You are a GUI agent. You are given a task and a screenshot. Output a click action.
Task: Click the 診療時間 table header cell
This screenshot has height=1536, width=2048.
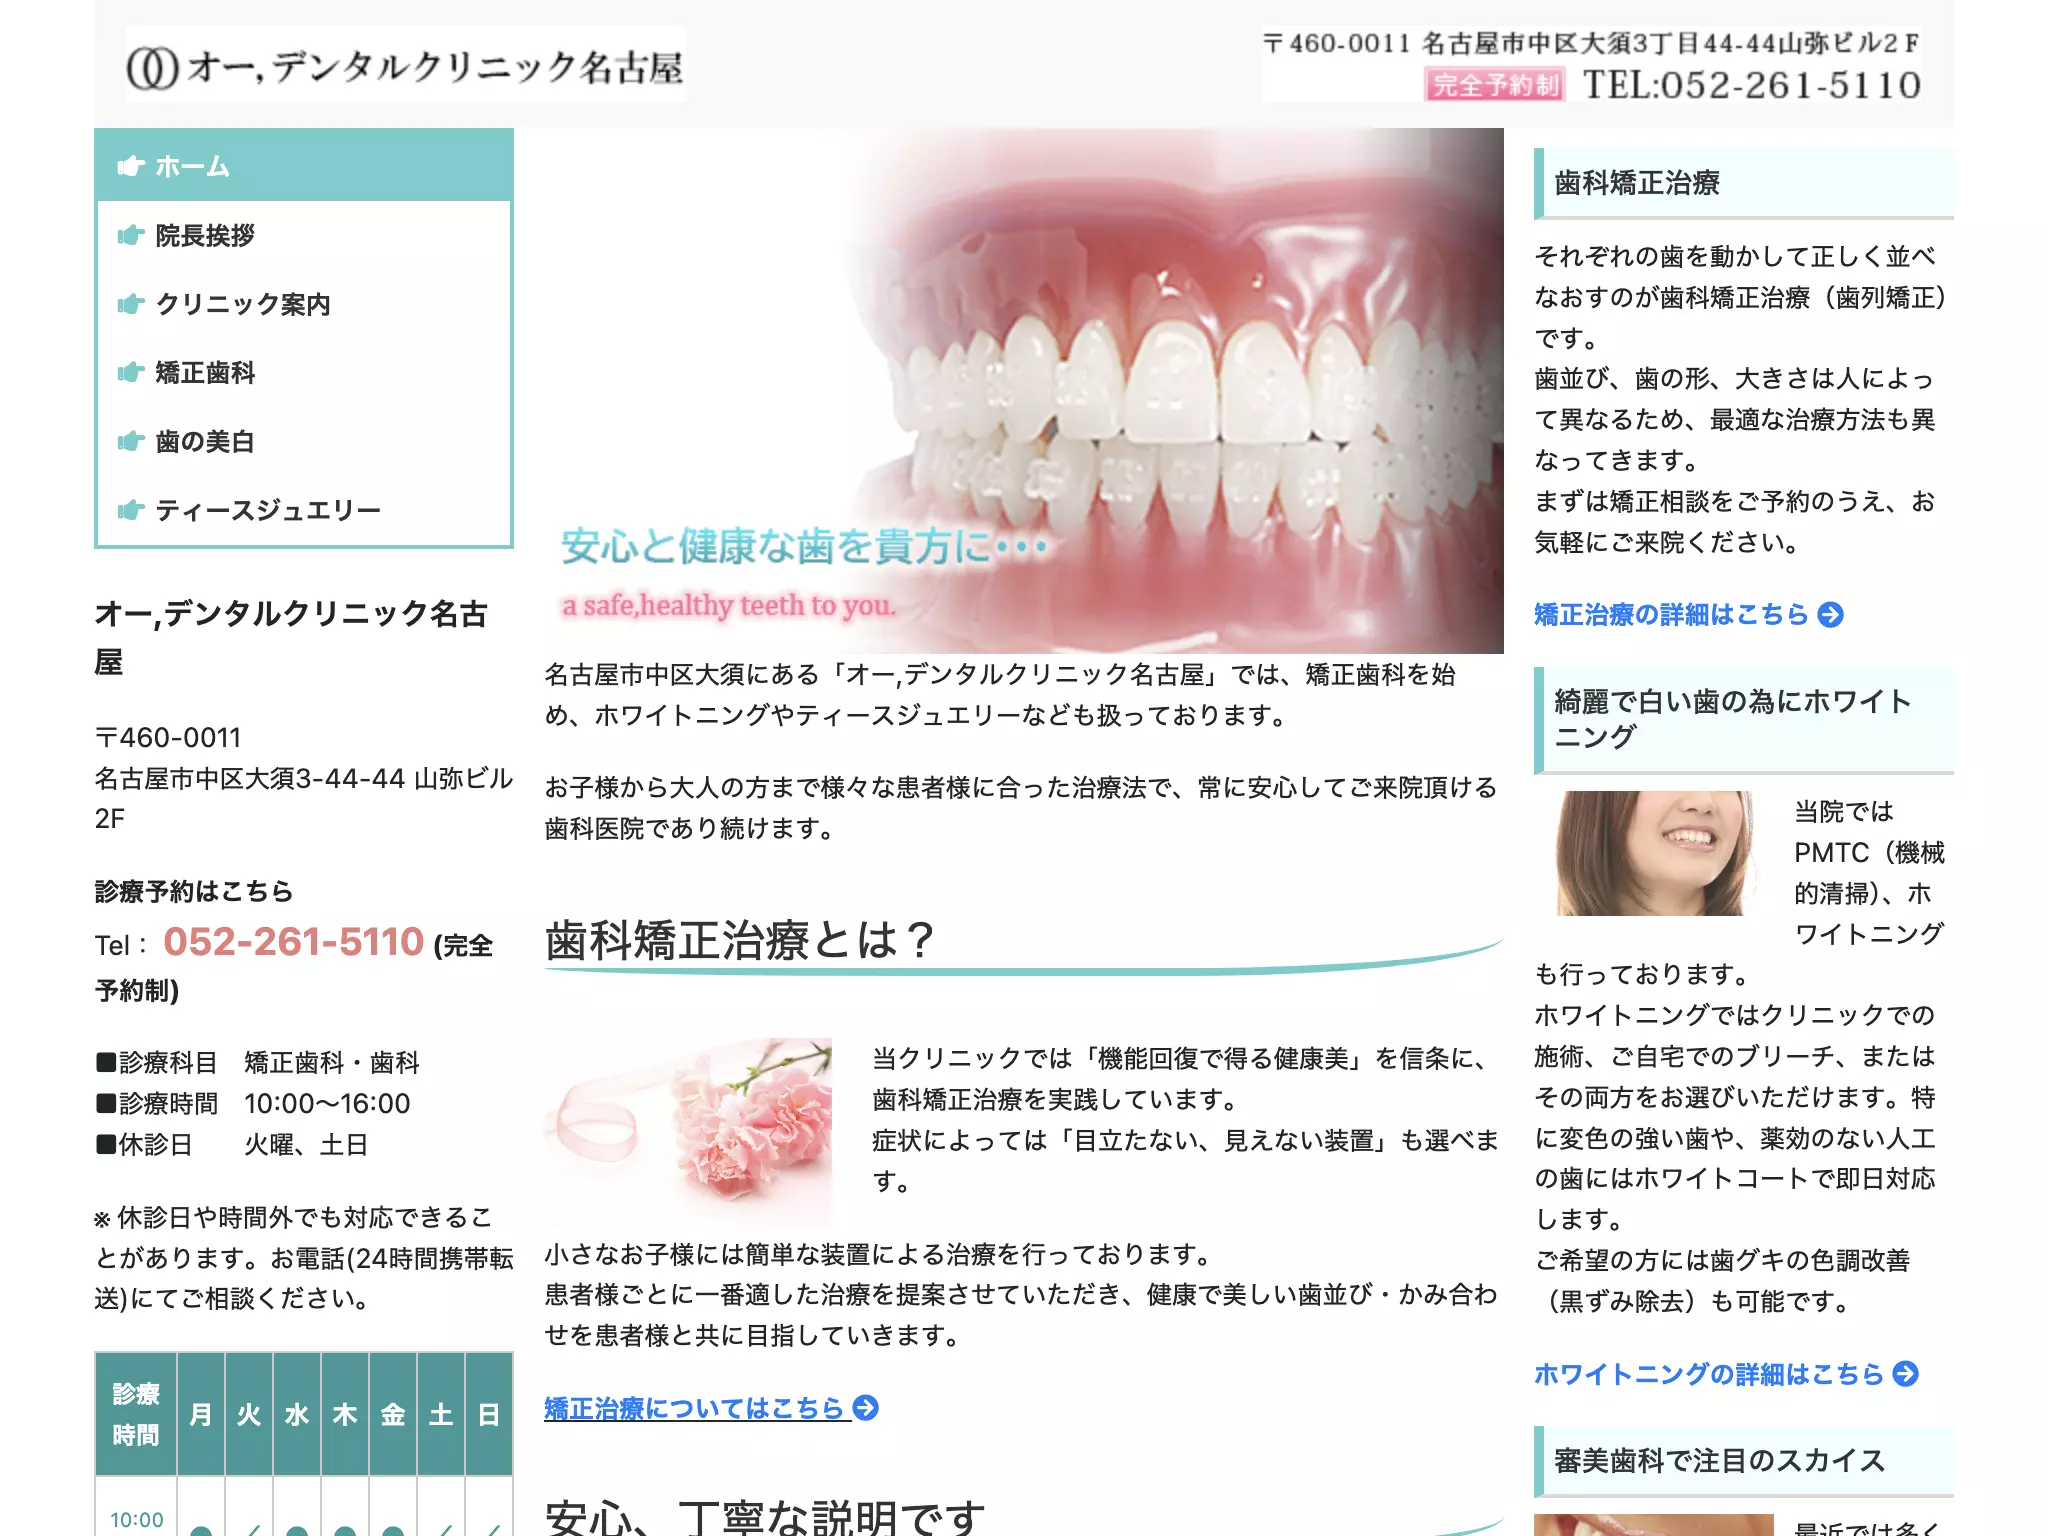pyautogui.click(x=136, y=1414)
